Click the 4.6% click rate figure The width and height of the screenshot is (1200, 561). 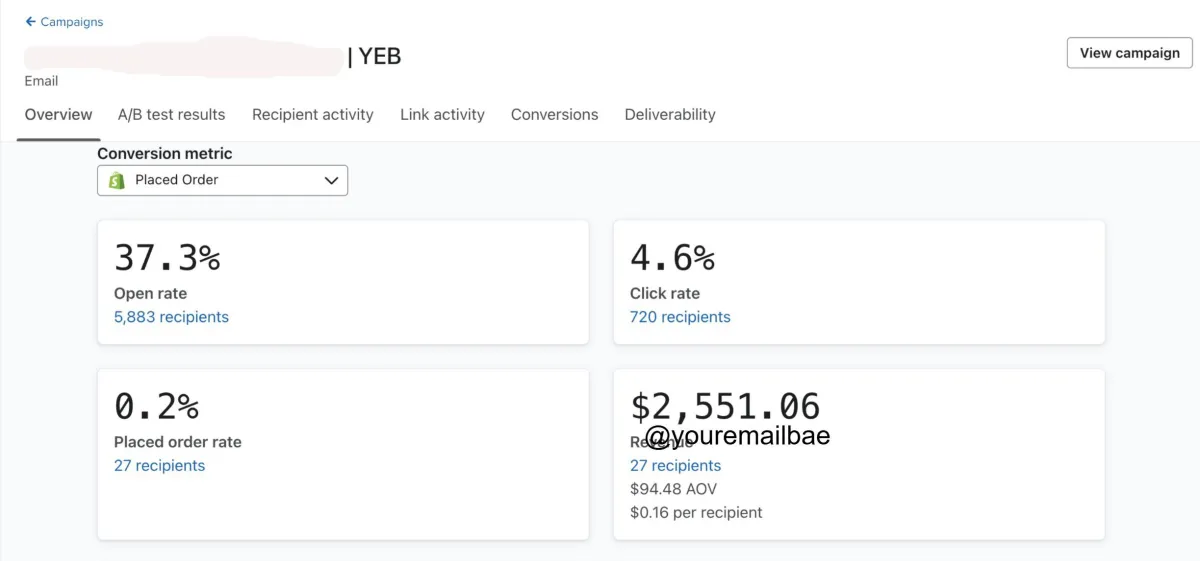[x=672, y=258]
